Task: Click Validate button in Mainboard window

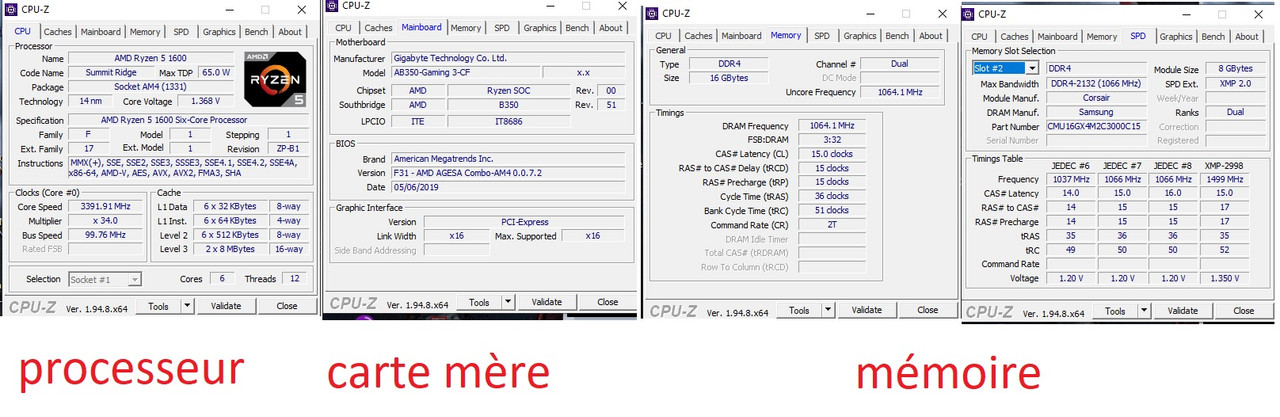Action: pos(547,302)
